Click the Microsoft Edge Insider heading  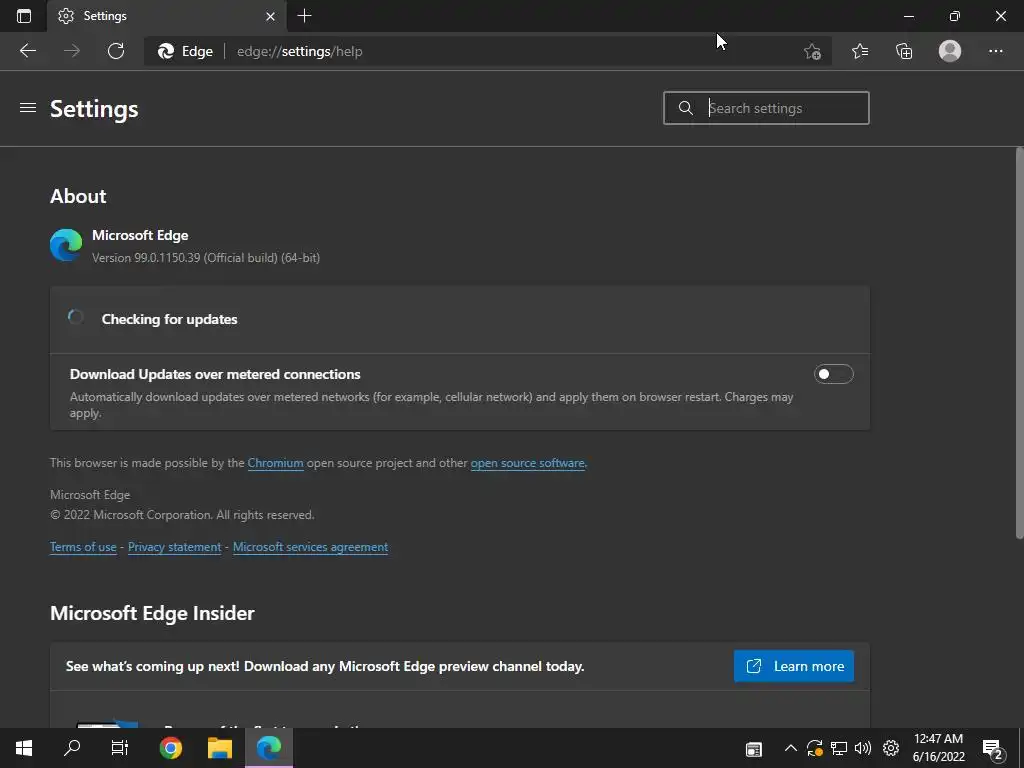click(152, 613)
